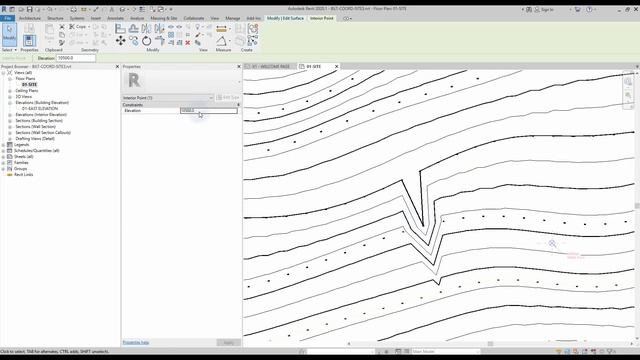This screenshot has height=360, width=640.
Task: Click the Zoom icon in navigation bar
Action: click(628, 95)
